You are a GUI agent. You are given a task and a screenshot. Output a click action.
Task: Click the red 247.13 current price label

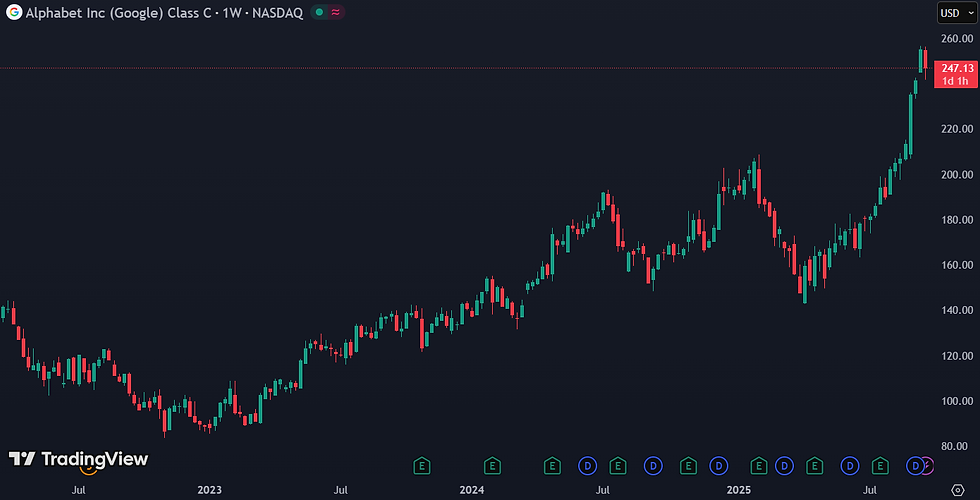[x=956, y=68]
